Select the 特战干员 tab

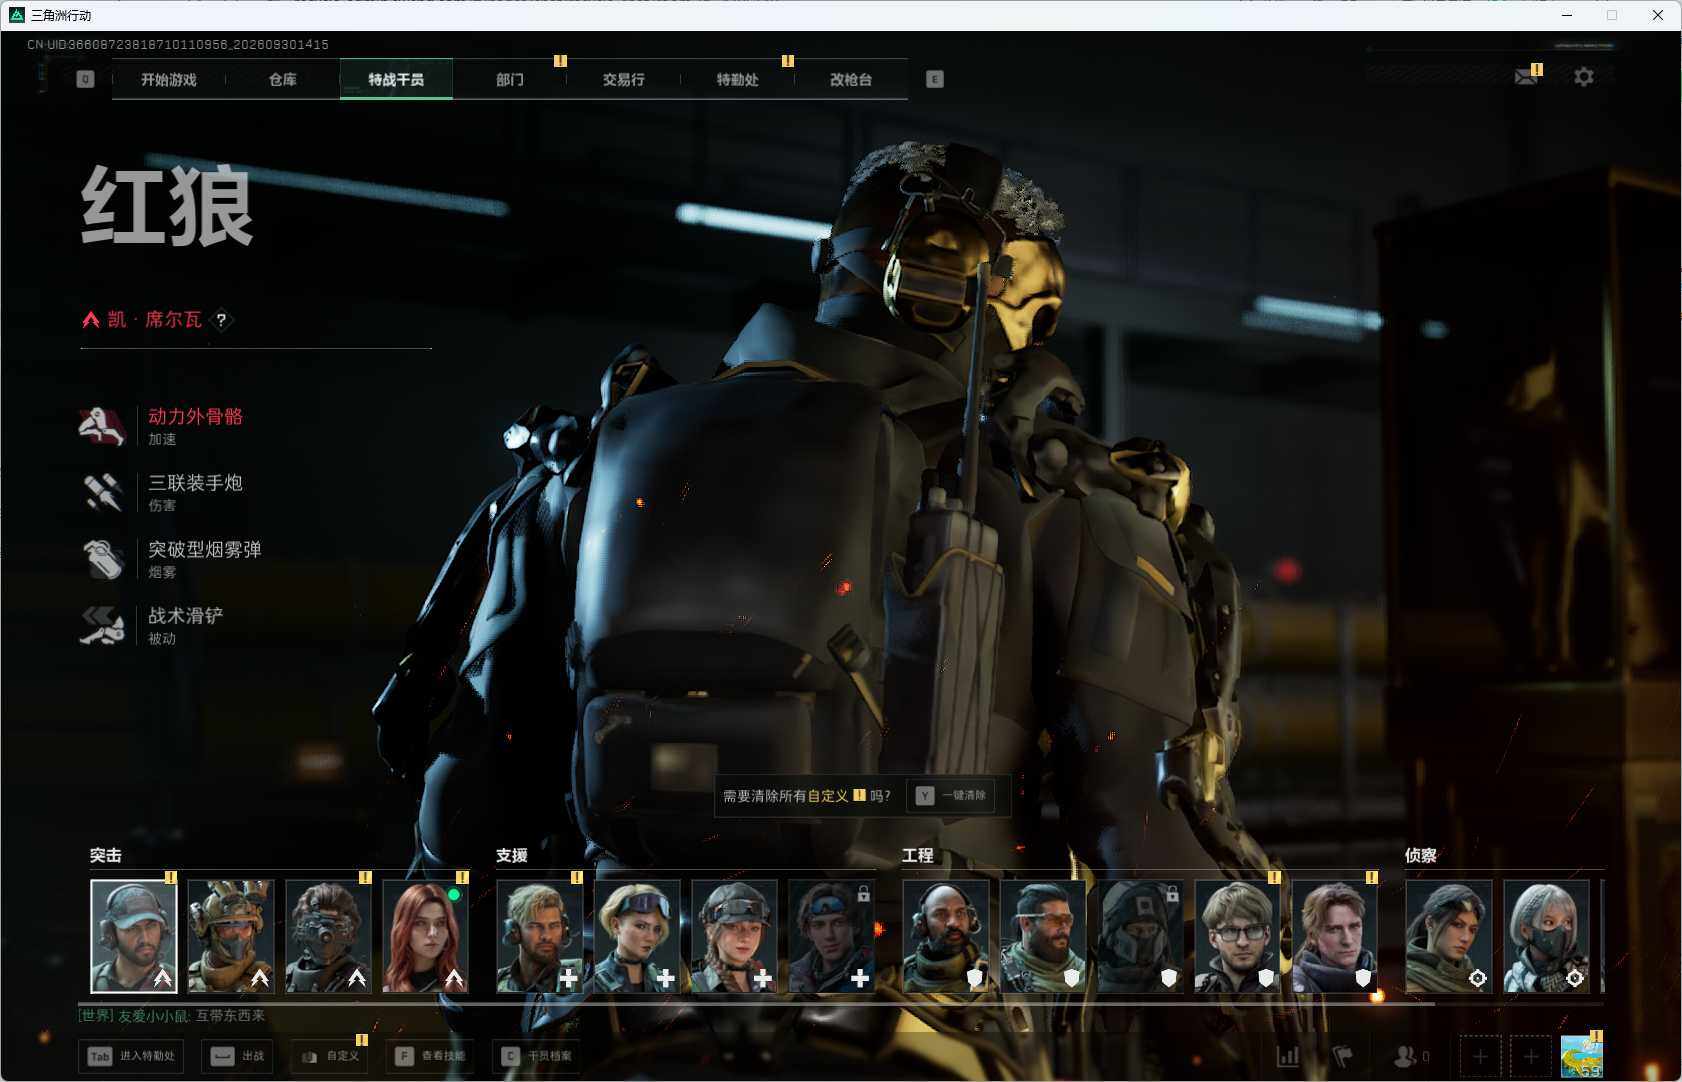(396, 80)
